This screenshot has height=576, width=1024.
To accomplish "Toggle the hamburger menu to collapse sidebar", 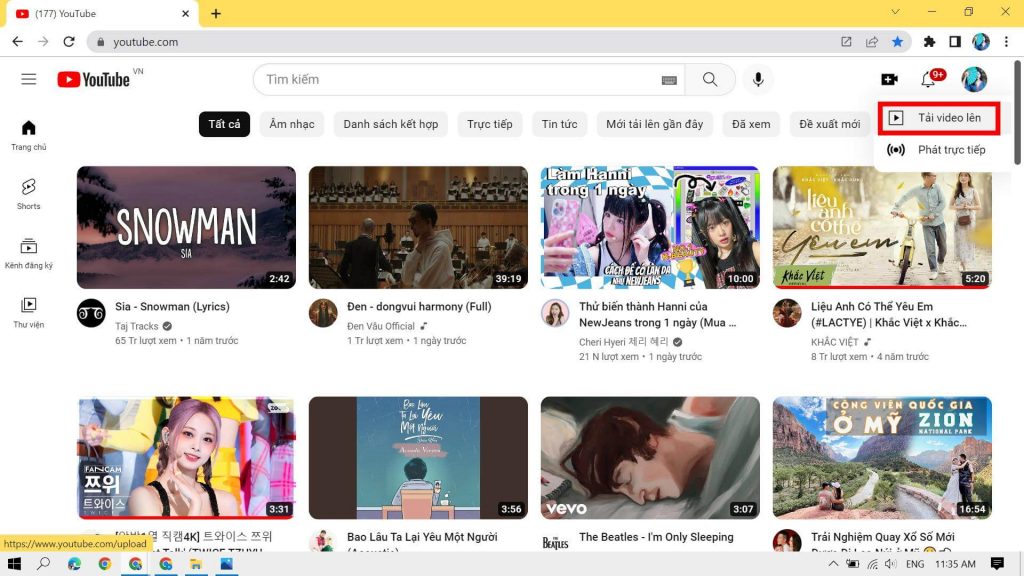I will click(29, 79).
